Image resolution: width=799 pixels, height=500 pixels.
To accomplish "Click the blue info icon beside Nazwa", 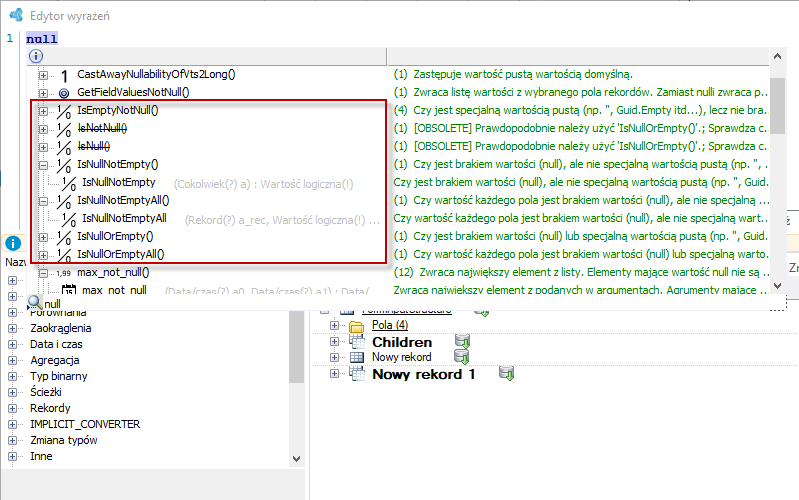I will point(13,243).
